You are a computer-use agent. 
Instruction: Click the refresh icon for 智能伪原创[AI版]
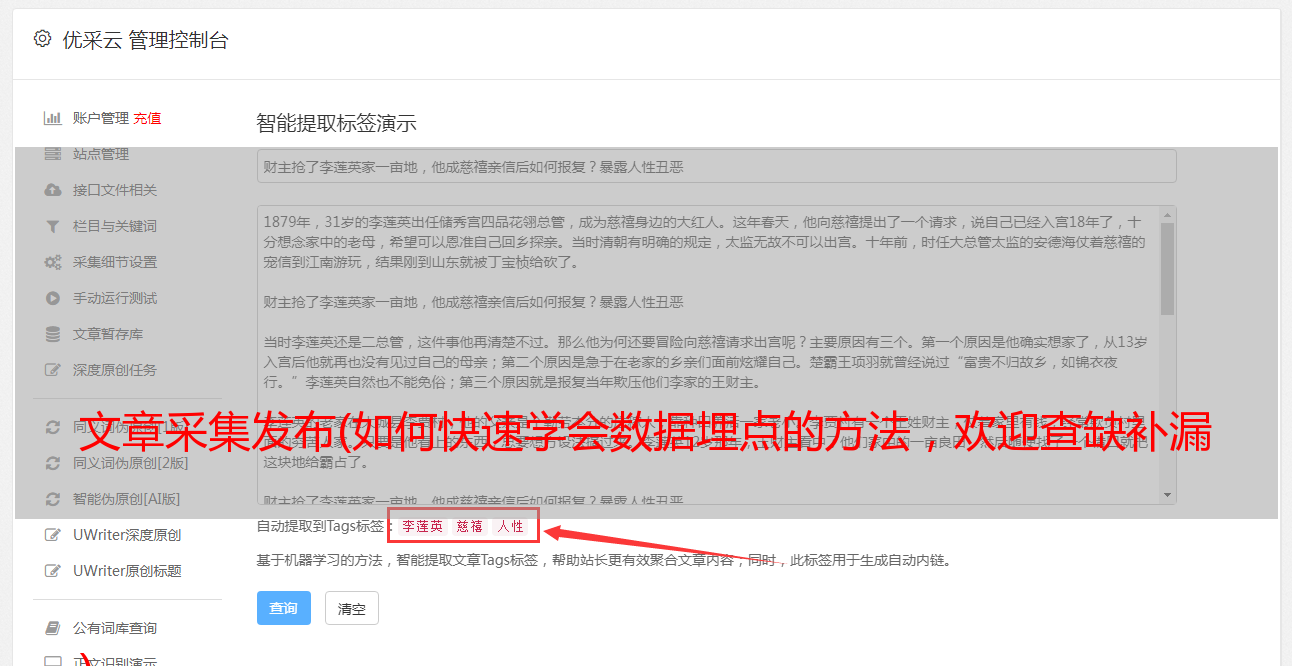click(53, 498)
